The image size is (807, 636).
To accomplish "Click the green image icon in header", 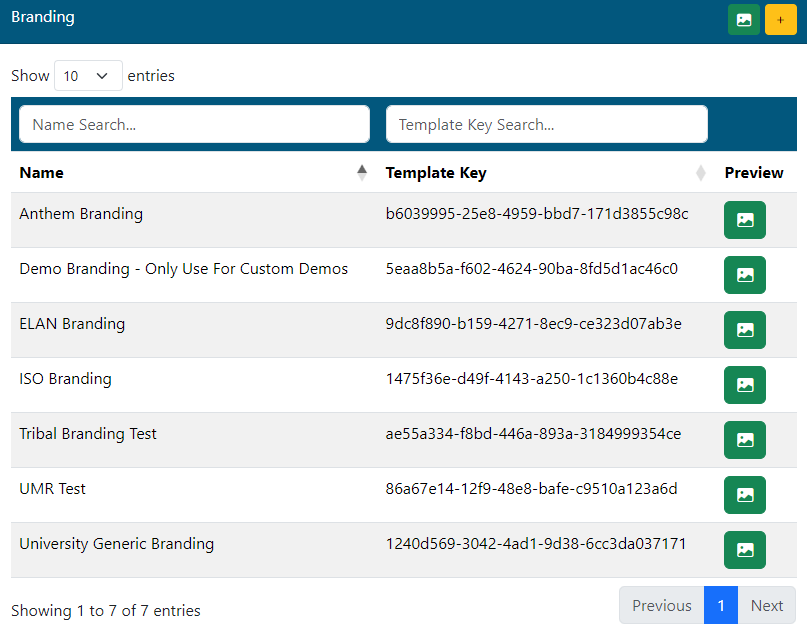I will (x=744, y=20).
